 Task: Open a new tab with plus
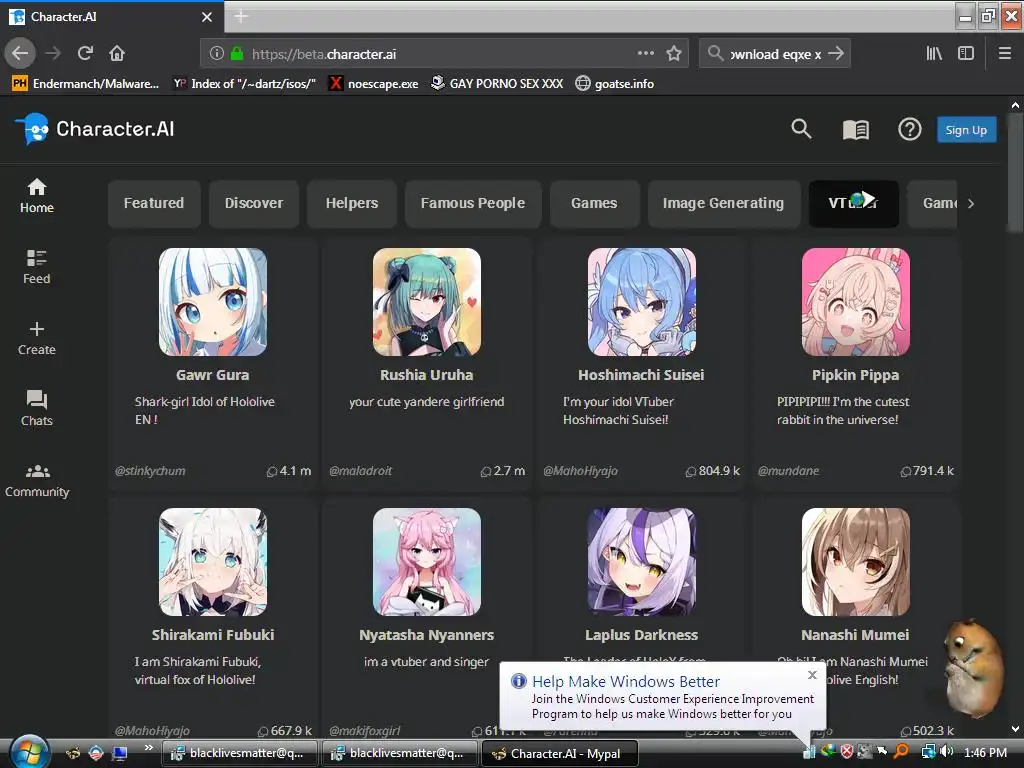click(241, 16)
